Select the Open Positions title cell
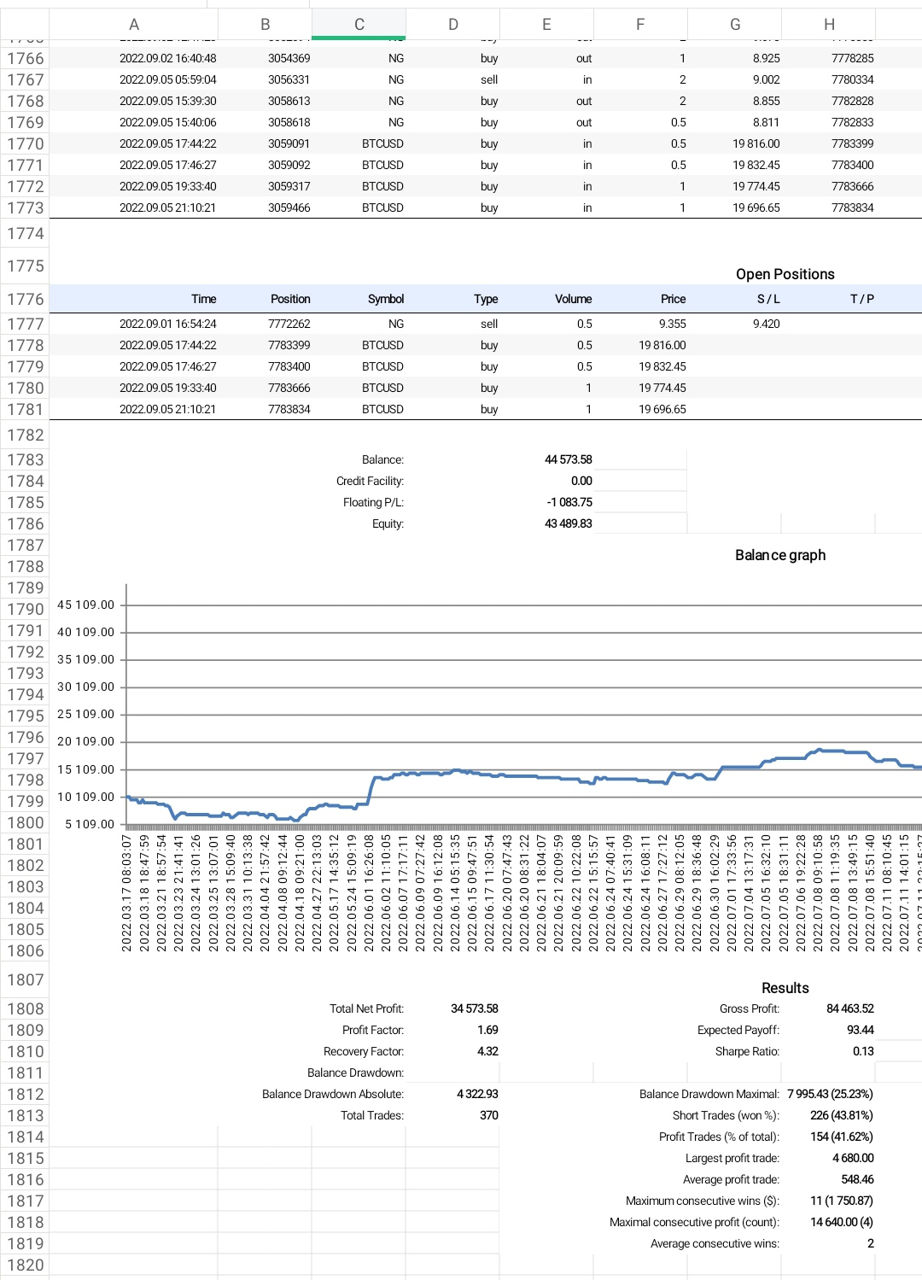 pyautogui.click(x=784, y=274)
